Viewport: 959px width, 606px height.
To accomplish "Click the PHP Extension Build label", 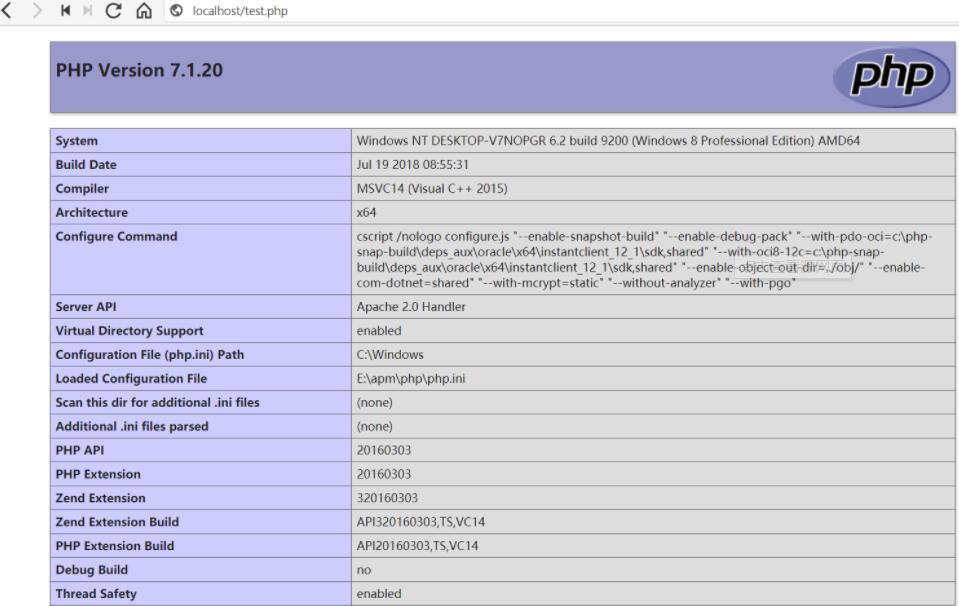I will click(114, 545).
